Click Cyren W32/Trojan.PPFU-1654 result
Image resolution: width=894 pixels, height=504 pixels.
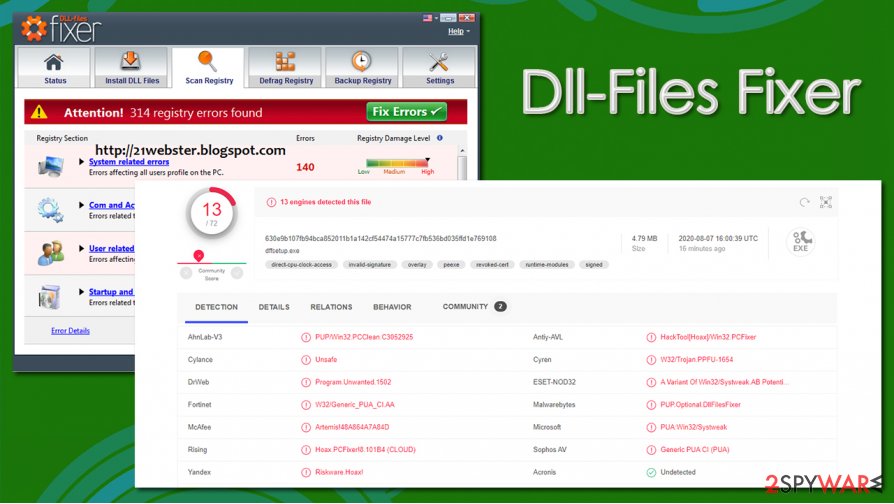696,360
